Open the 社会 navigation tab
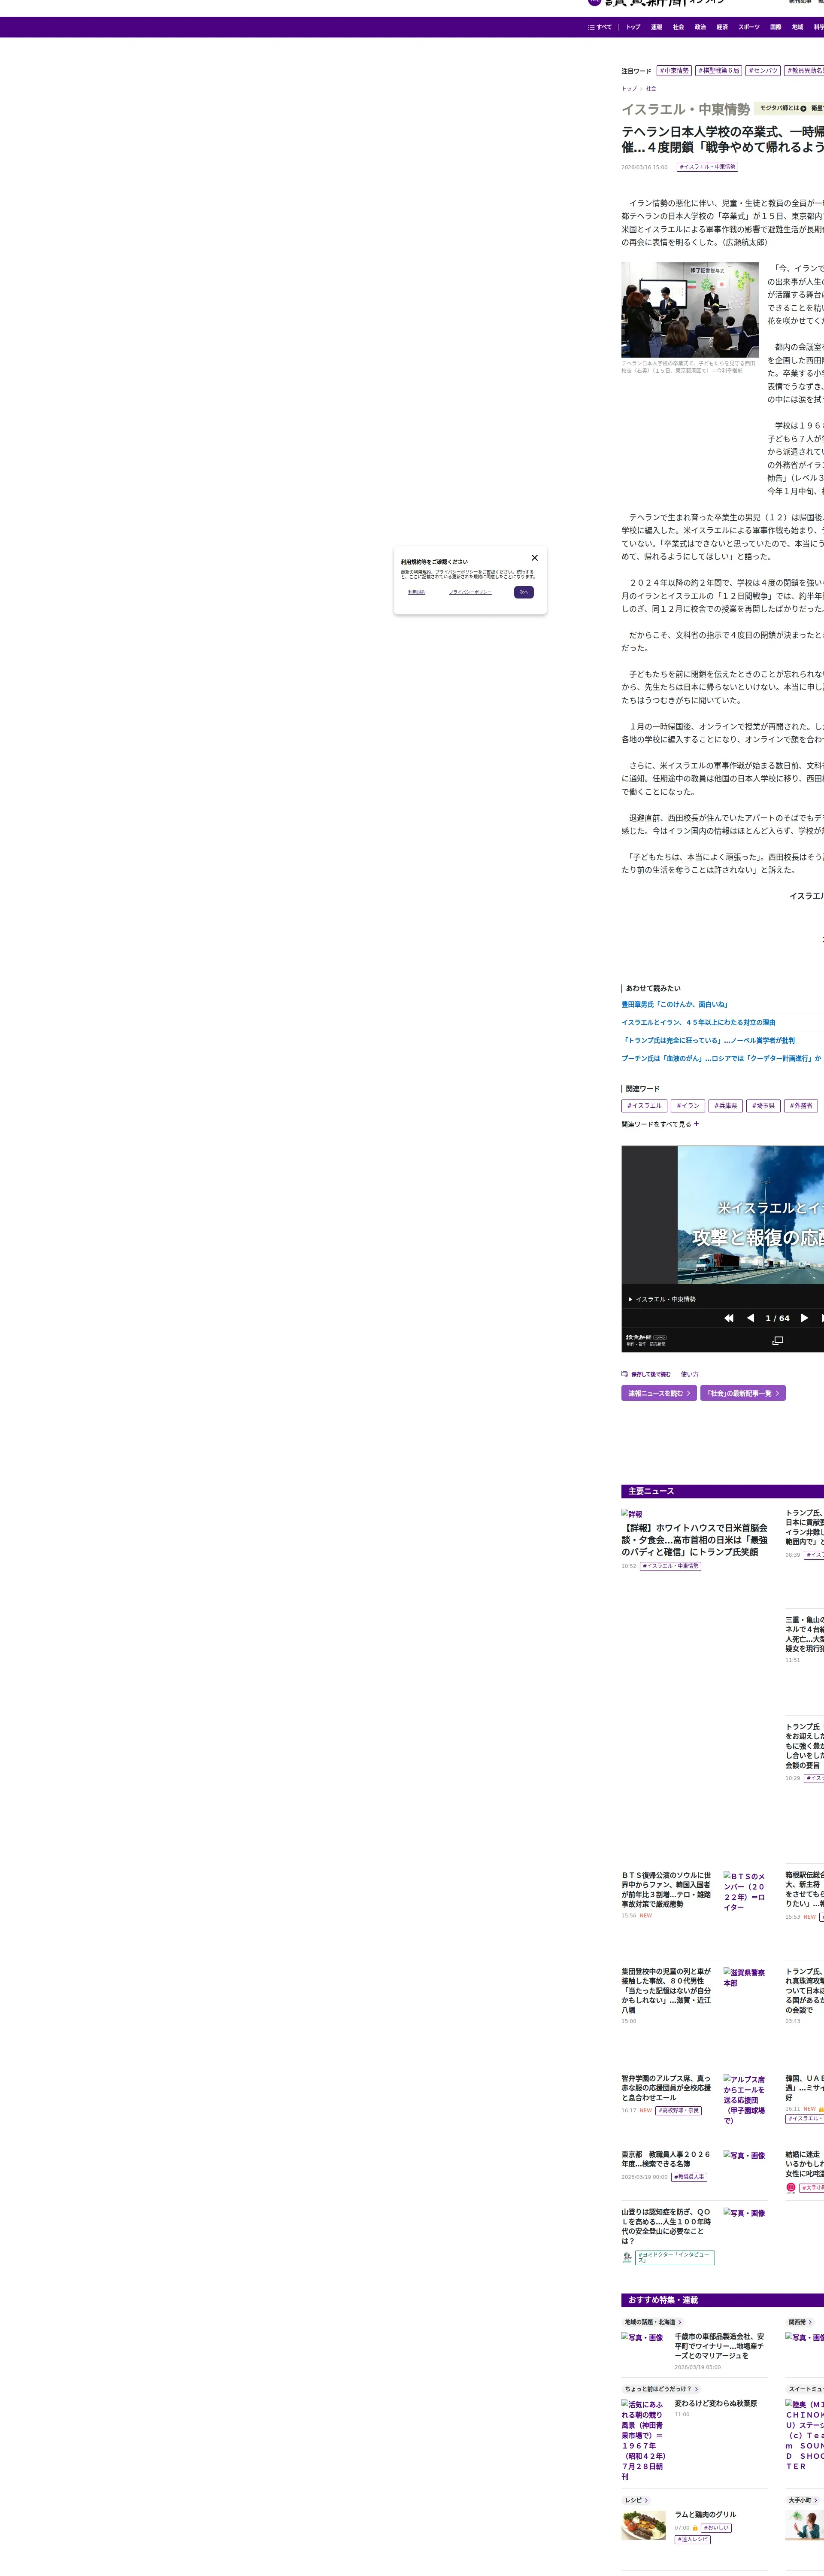824x2576 pixels. (x=678, y=27)
